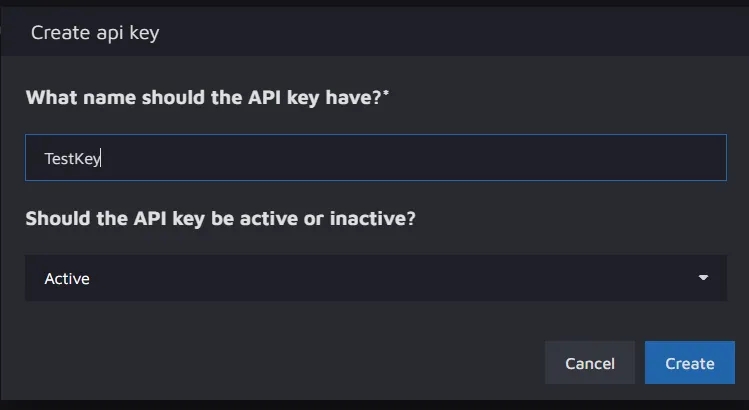Click the API key name input field
The height and width of the screenshot is (410, 749).
(375, 158)
